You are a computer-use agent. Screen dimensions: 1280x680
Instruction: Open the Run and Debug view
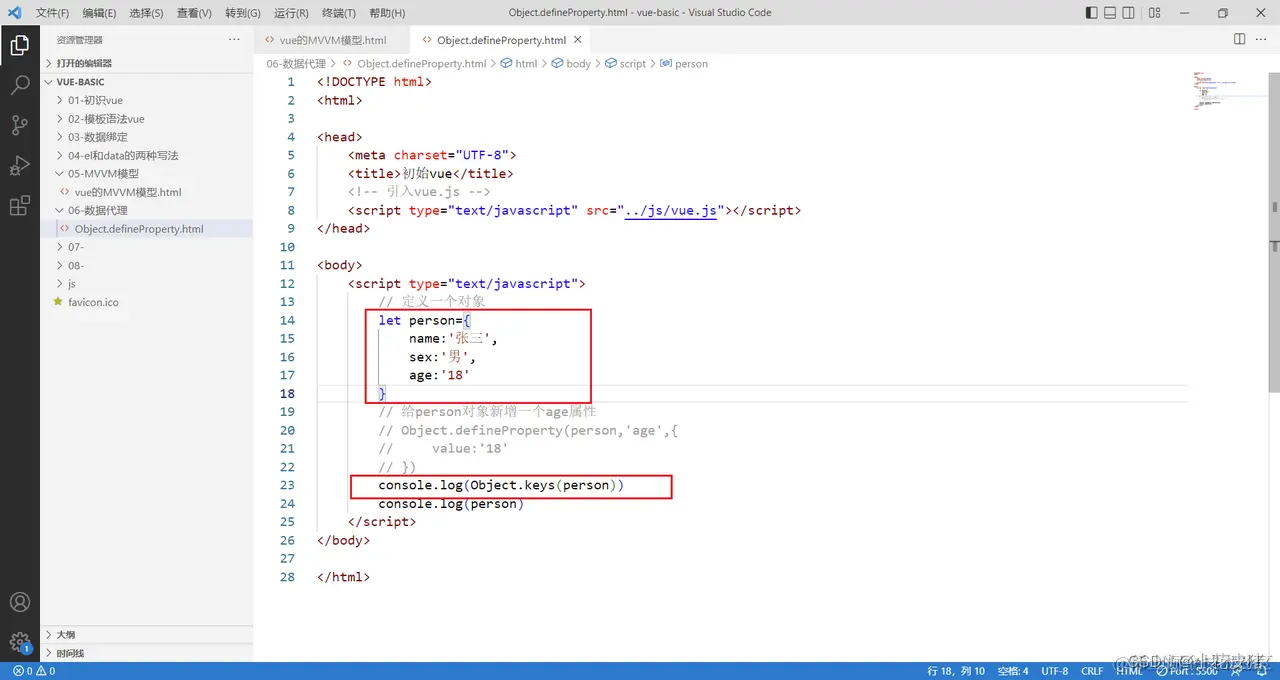click(19, 165)
